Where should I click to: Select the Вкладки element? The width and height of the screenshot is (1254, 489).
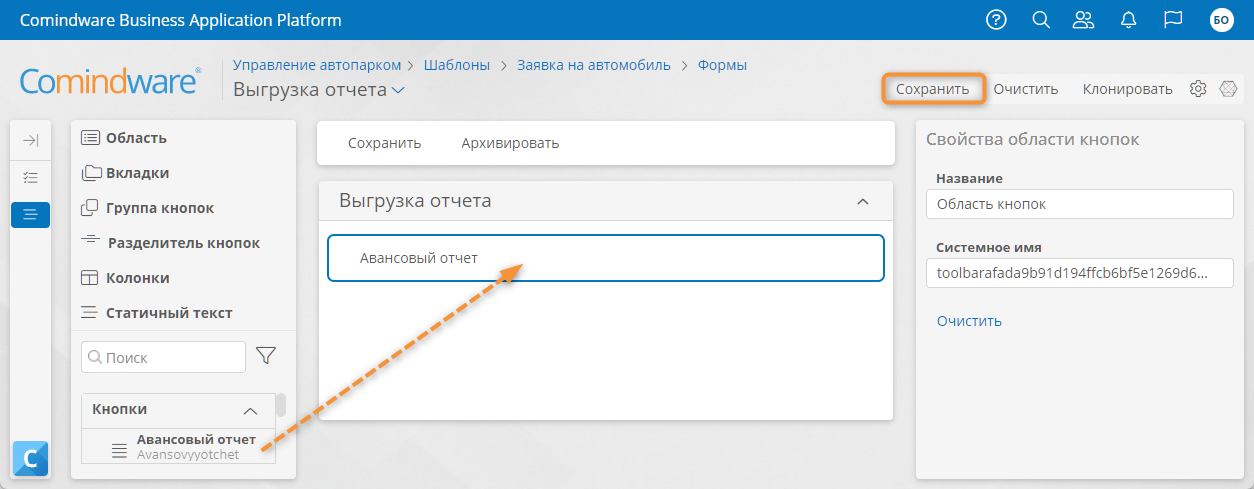point(126,173)
